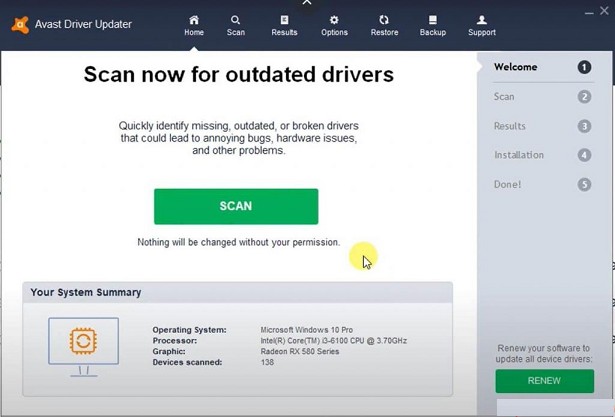The image size is (615, 417).
Task: Click the Radeon RX 580 Series value
Action: pyautogui.click(x=300, y=351)
